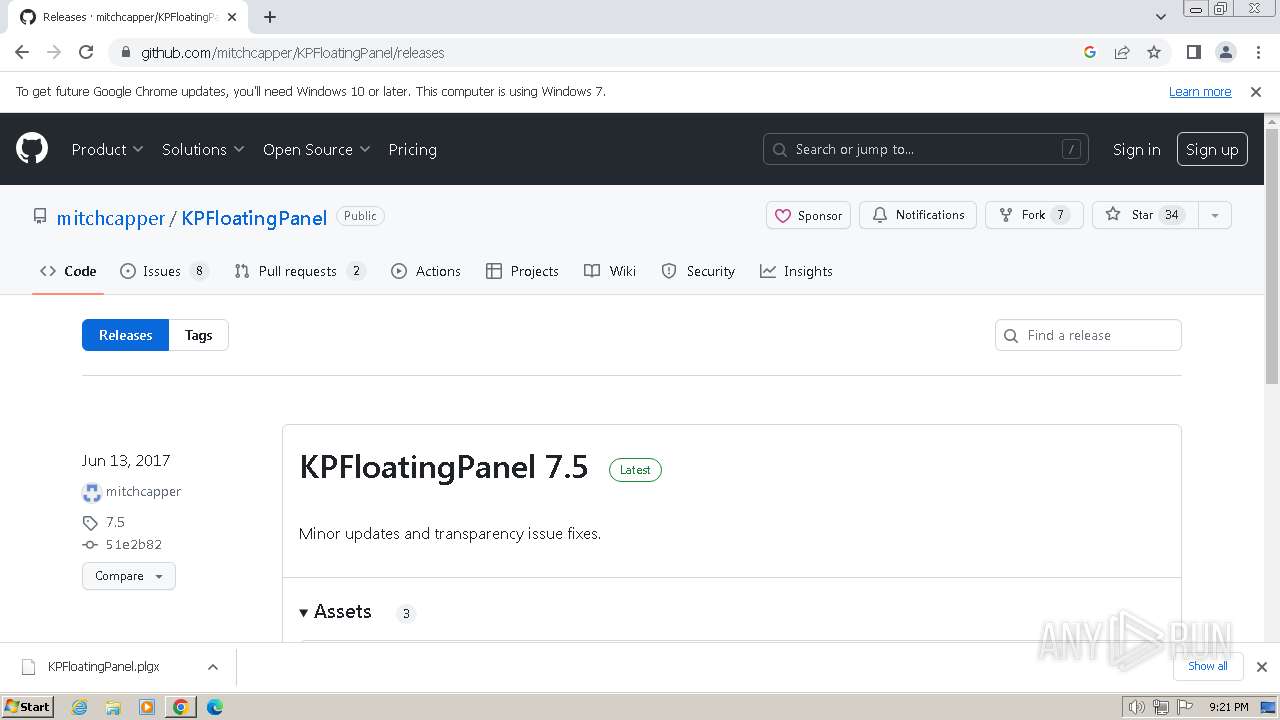Click the Share this page icon

tap(1122, 52)
